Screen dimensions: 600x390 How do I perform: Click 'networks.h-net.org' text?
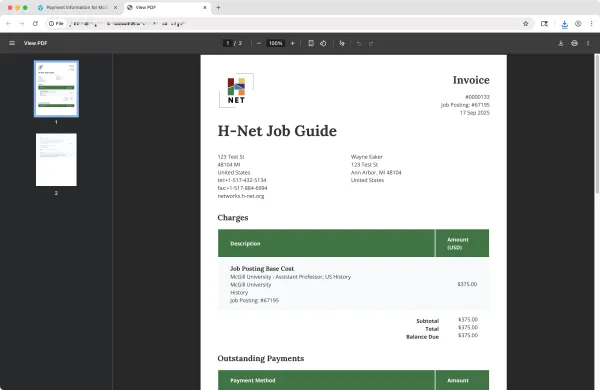(x=241, y=196)
